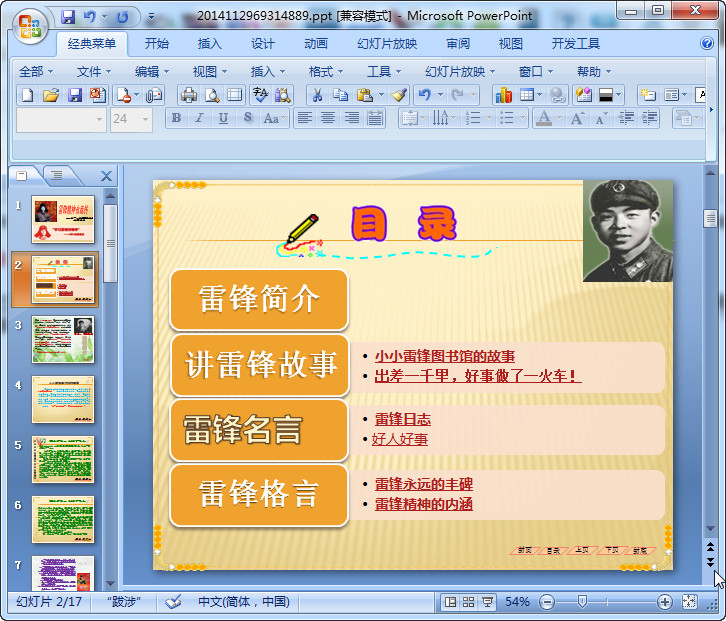This screenshot has width=726, height=621.
Task: Run the spelling check icon
Action: 260,95
